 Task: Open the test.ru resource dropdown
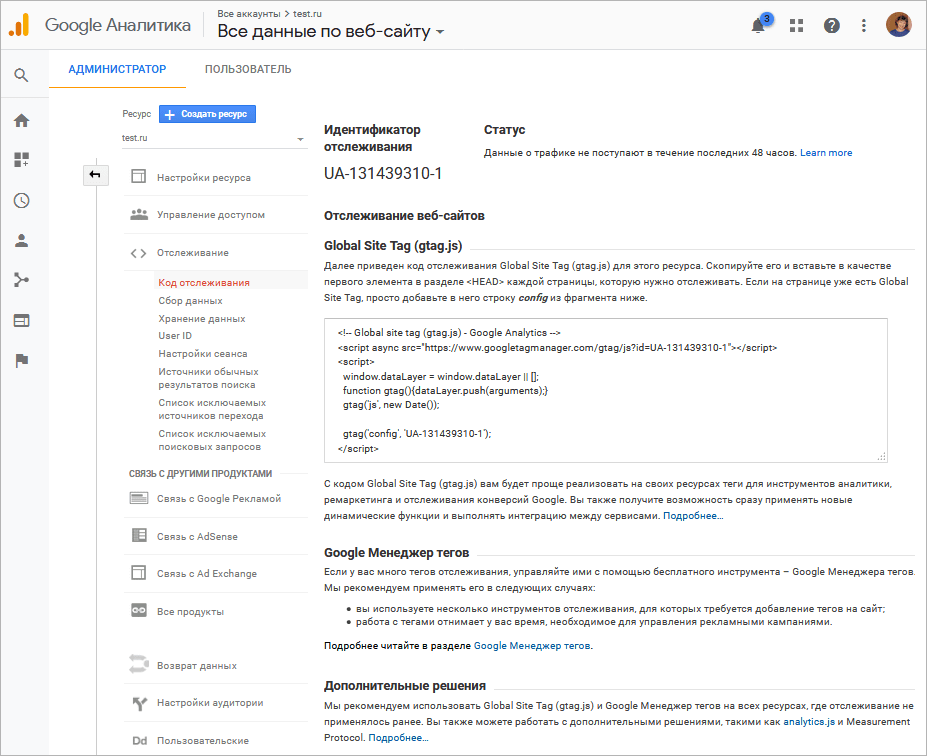tap(213, 138)
